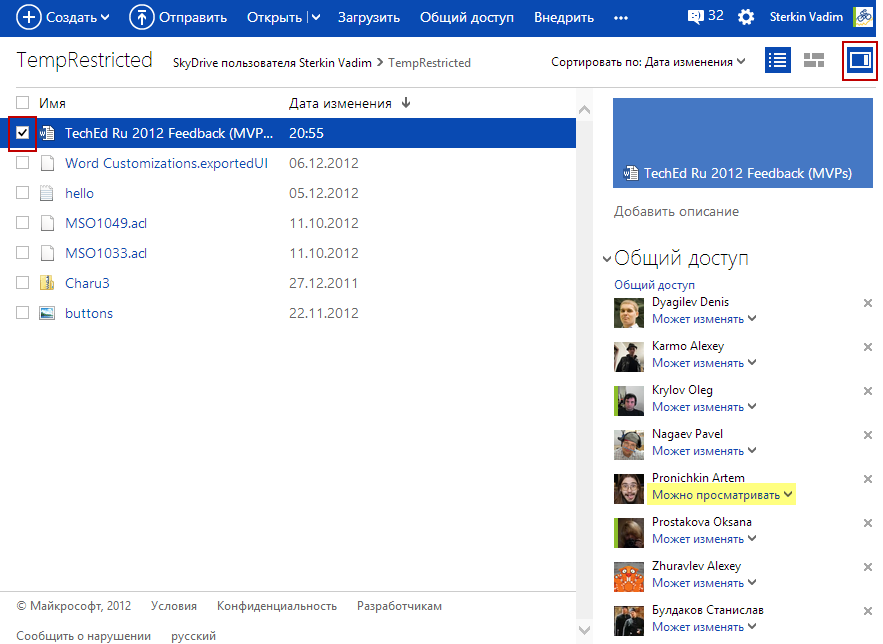Viewport: 883px width, 644px height.
Task: Click Загрузить in the top toolbar
Action: pyautogui.click(x=369, y=17)
